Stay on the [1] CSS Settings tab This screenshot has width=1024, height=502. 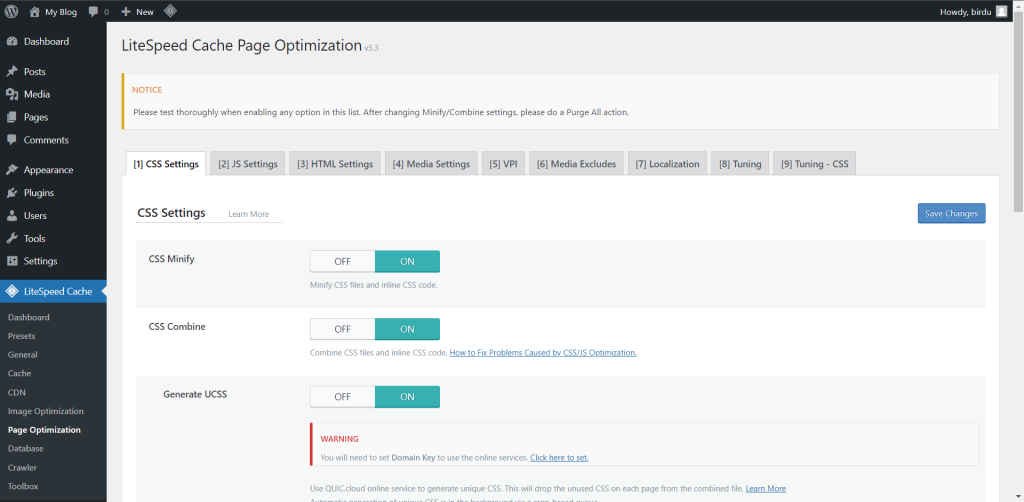pyautogui.click(x=166, y=164)
